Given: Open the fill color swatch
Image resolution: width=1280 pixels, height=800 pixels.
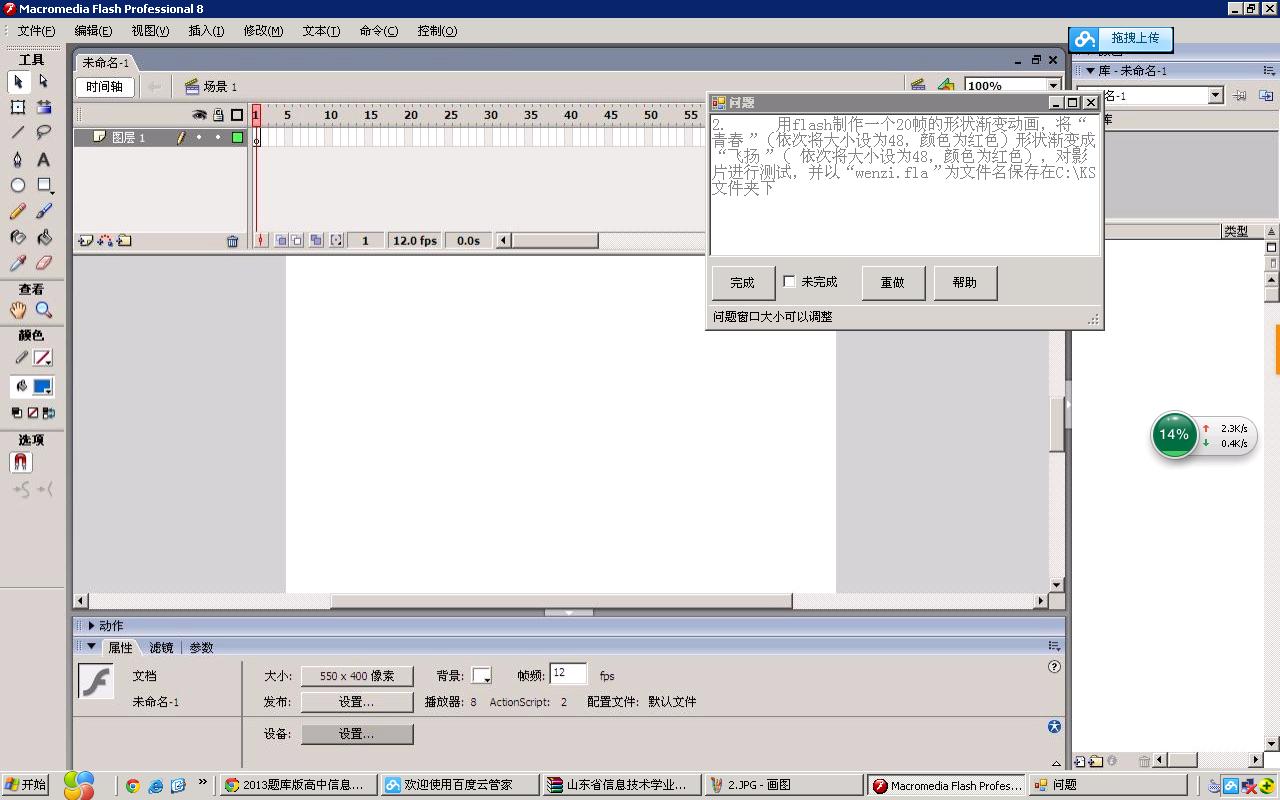Looking at the screenshot, I should (42, 387).
